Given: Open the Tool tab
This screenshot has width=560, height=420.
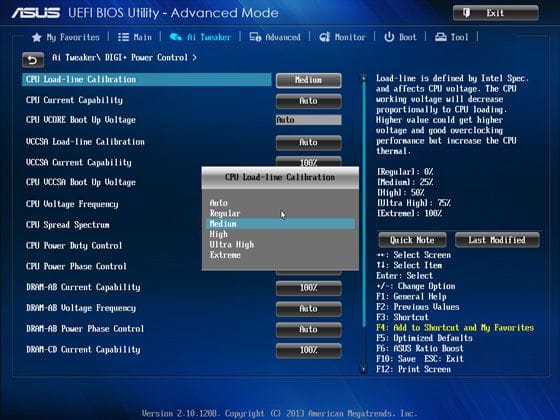Looking at the screenshot, I should [x=451, y=37].
